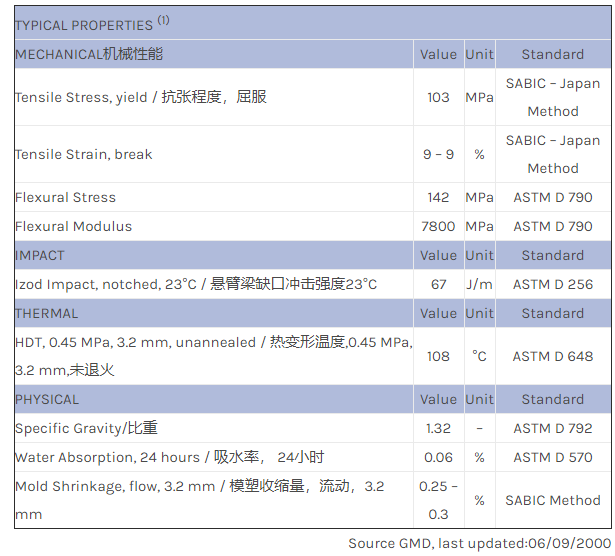Click the Source GMD last updated footnote
This screenshot has height=556, width=615.
479,543
